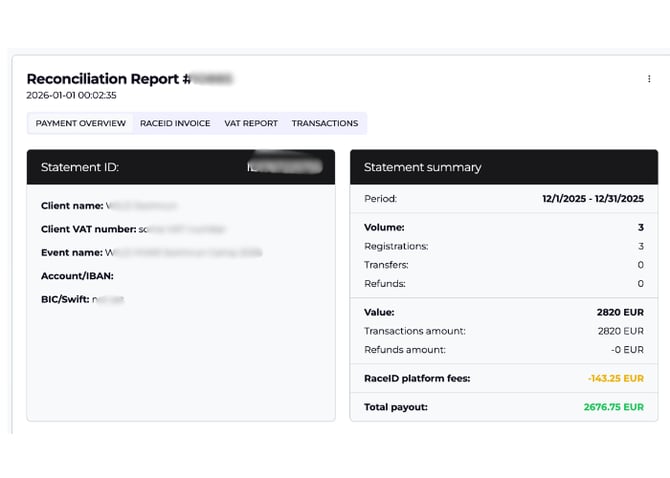This screenshot has height=478, width=670.
Task: Go to the Transactions tab
Action: 324,123
